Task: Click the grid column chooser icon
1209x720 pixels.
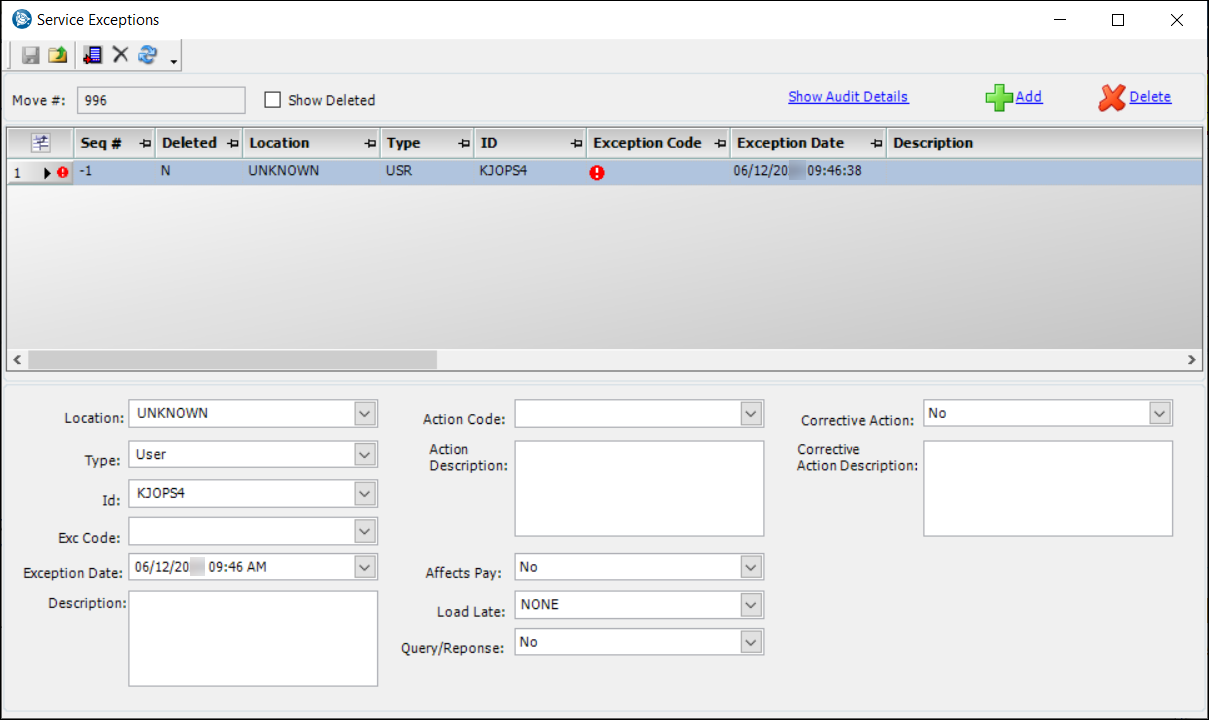Action: tap(40, 143)
